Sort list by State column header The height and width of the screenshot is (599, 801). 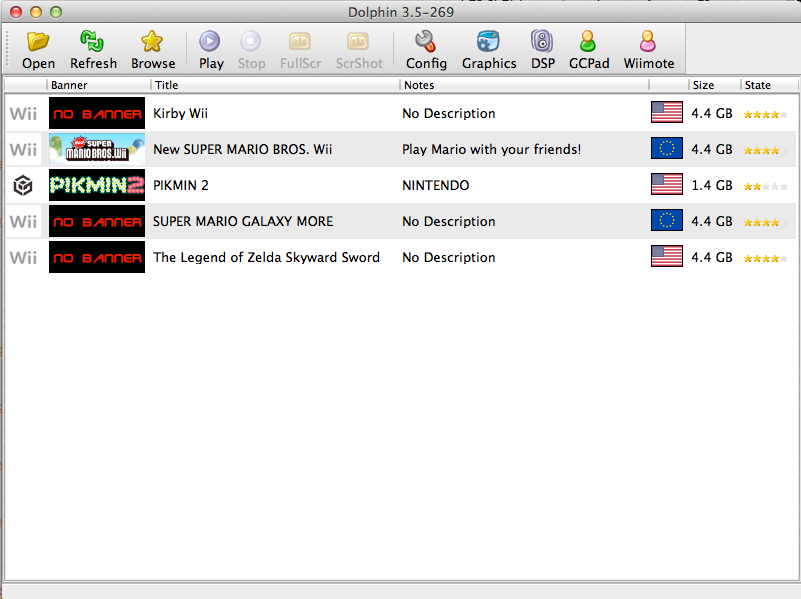coord(768,85)
